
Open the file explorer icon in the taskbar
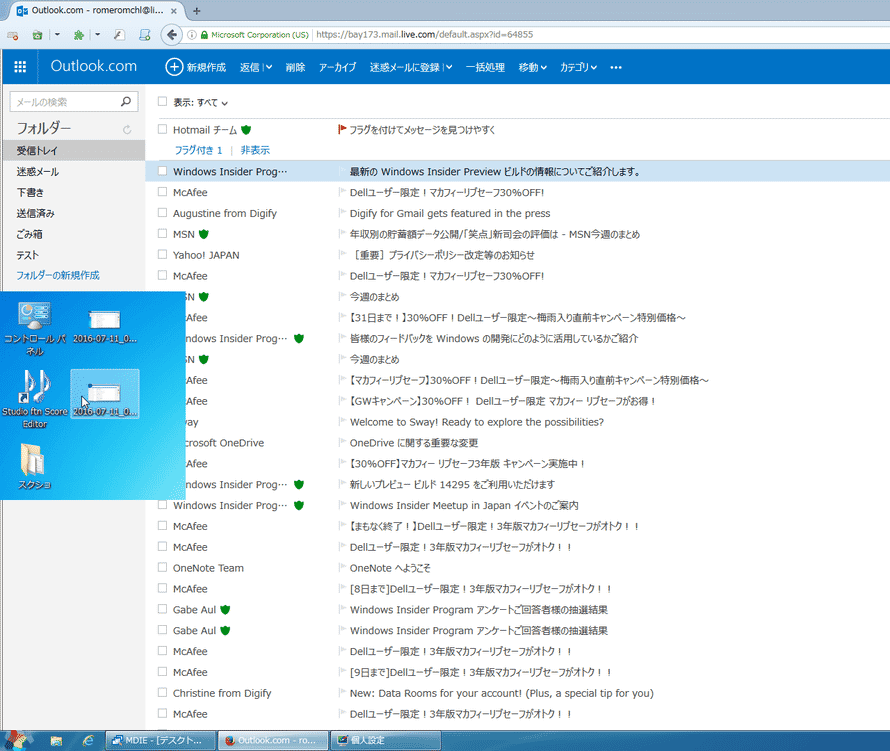56,740
